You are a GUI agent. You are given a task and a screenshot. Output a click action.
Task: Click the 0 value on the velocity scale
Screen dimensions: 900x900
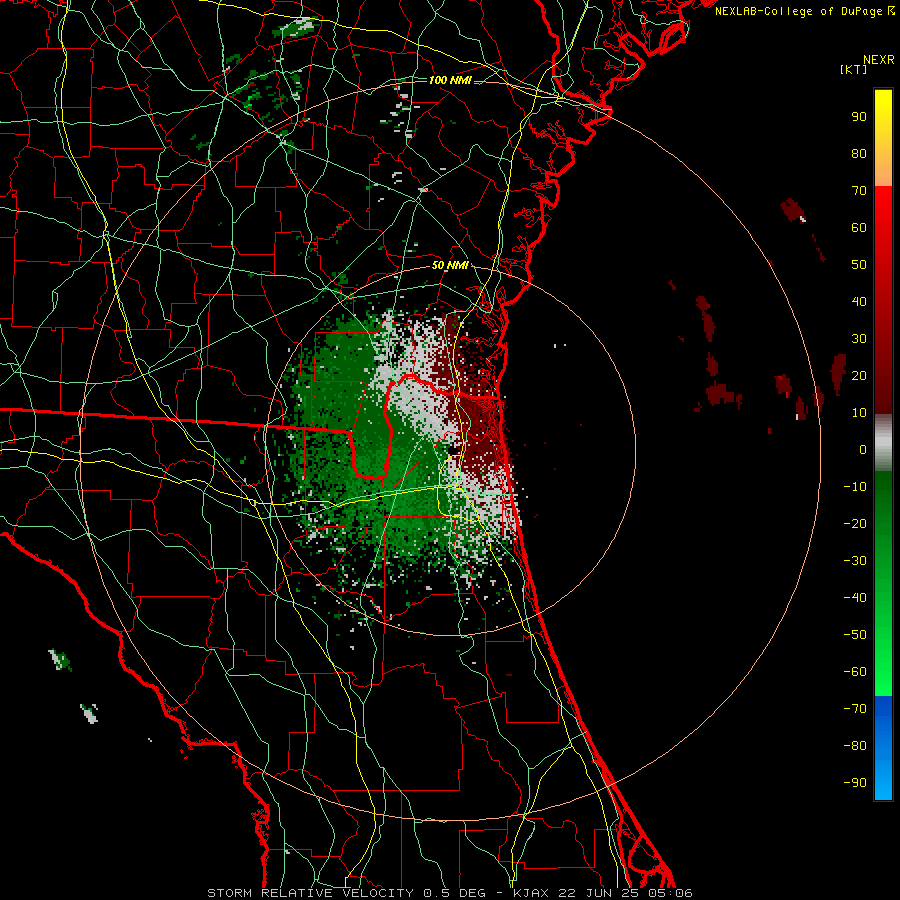point(863,449)
